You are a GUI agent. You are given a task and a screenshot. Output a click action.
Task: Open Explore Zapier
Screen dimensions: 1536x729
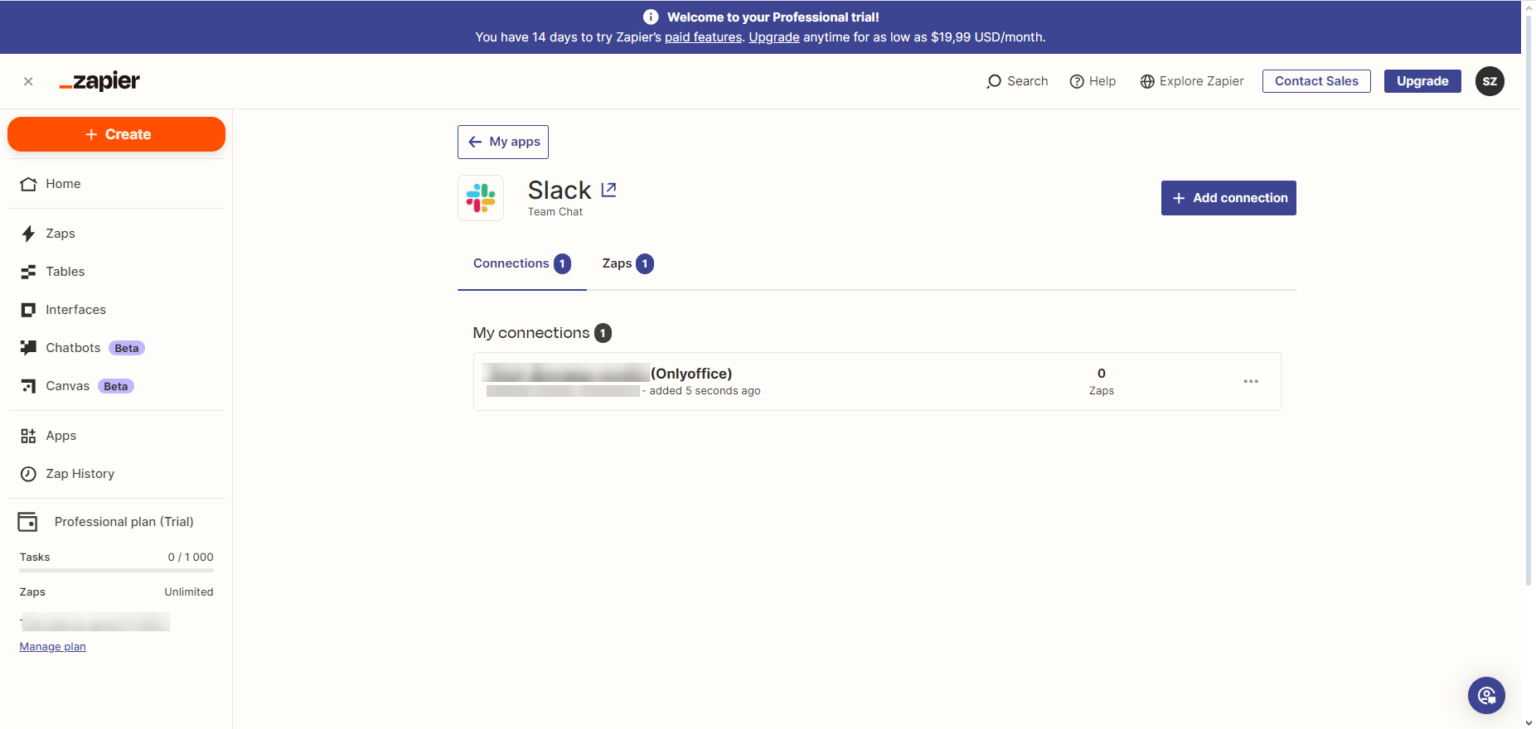(x=1191, y=81)
